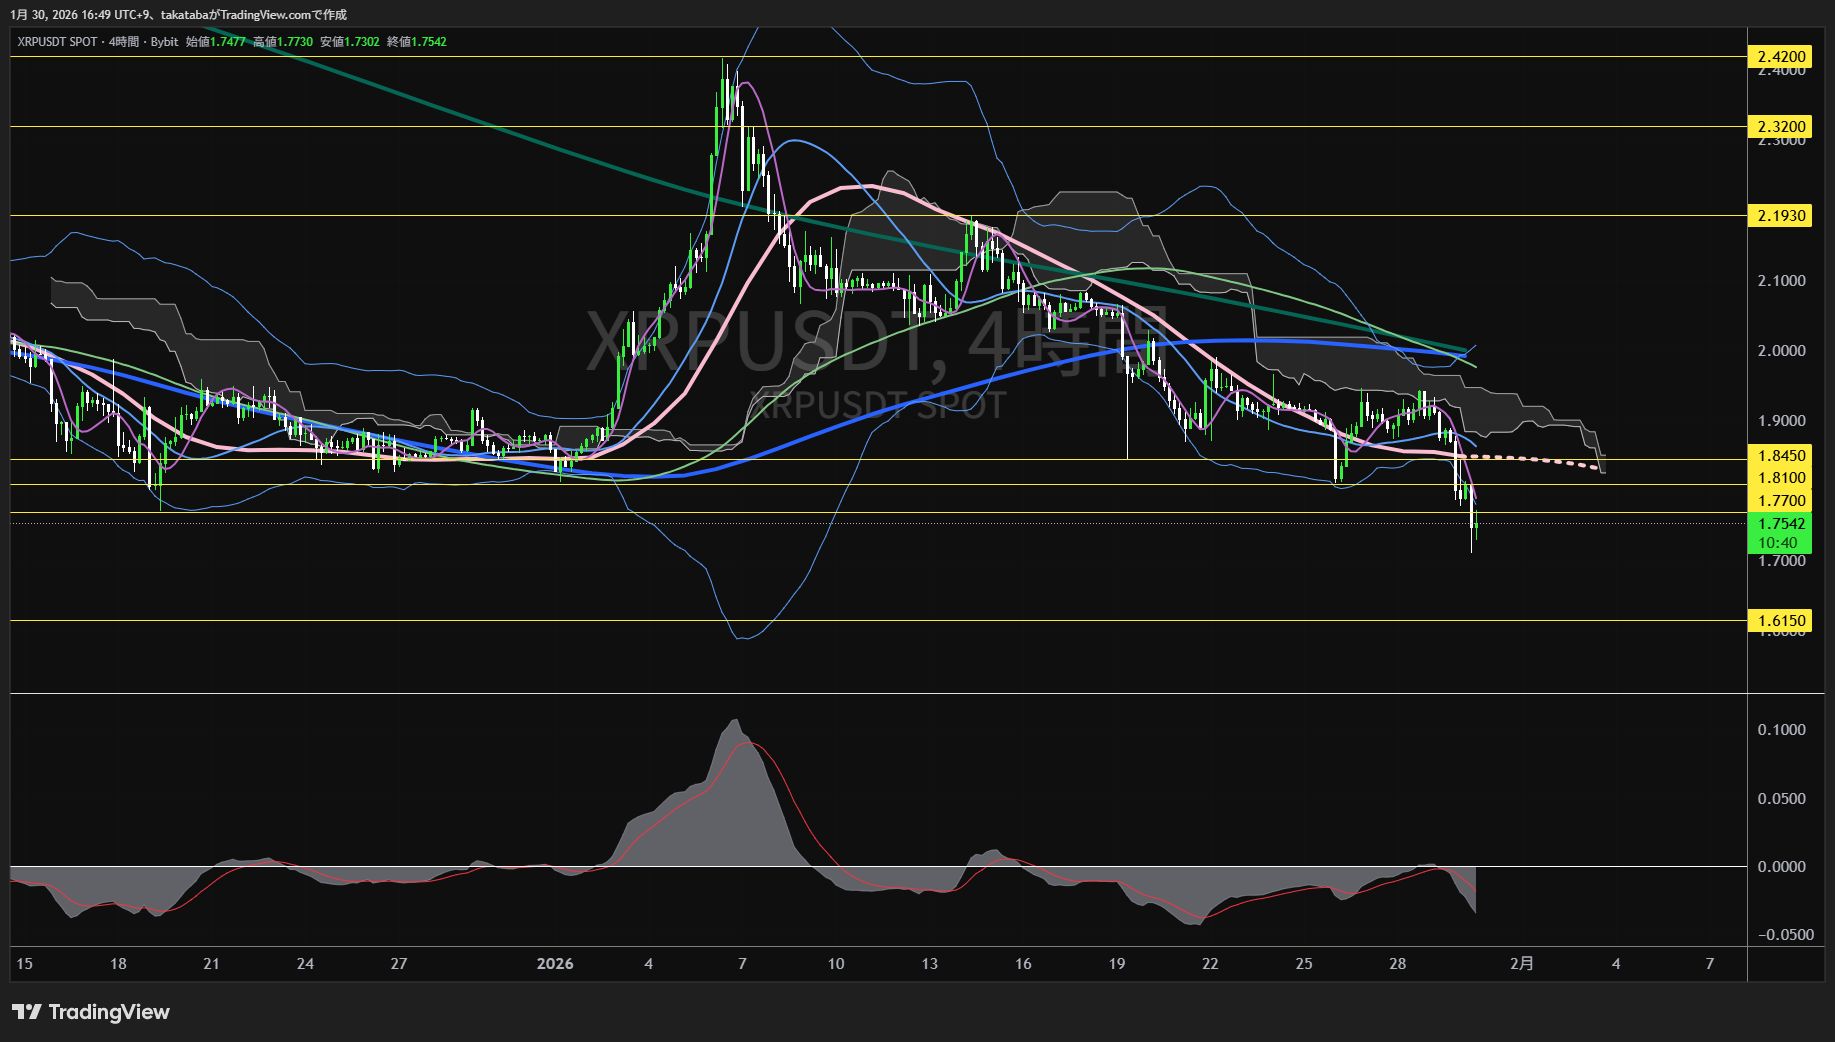
Task: Select the 1.7700 price level tag
Action: (x=1781, y=501)
